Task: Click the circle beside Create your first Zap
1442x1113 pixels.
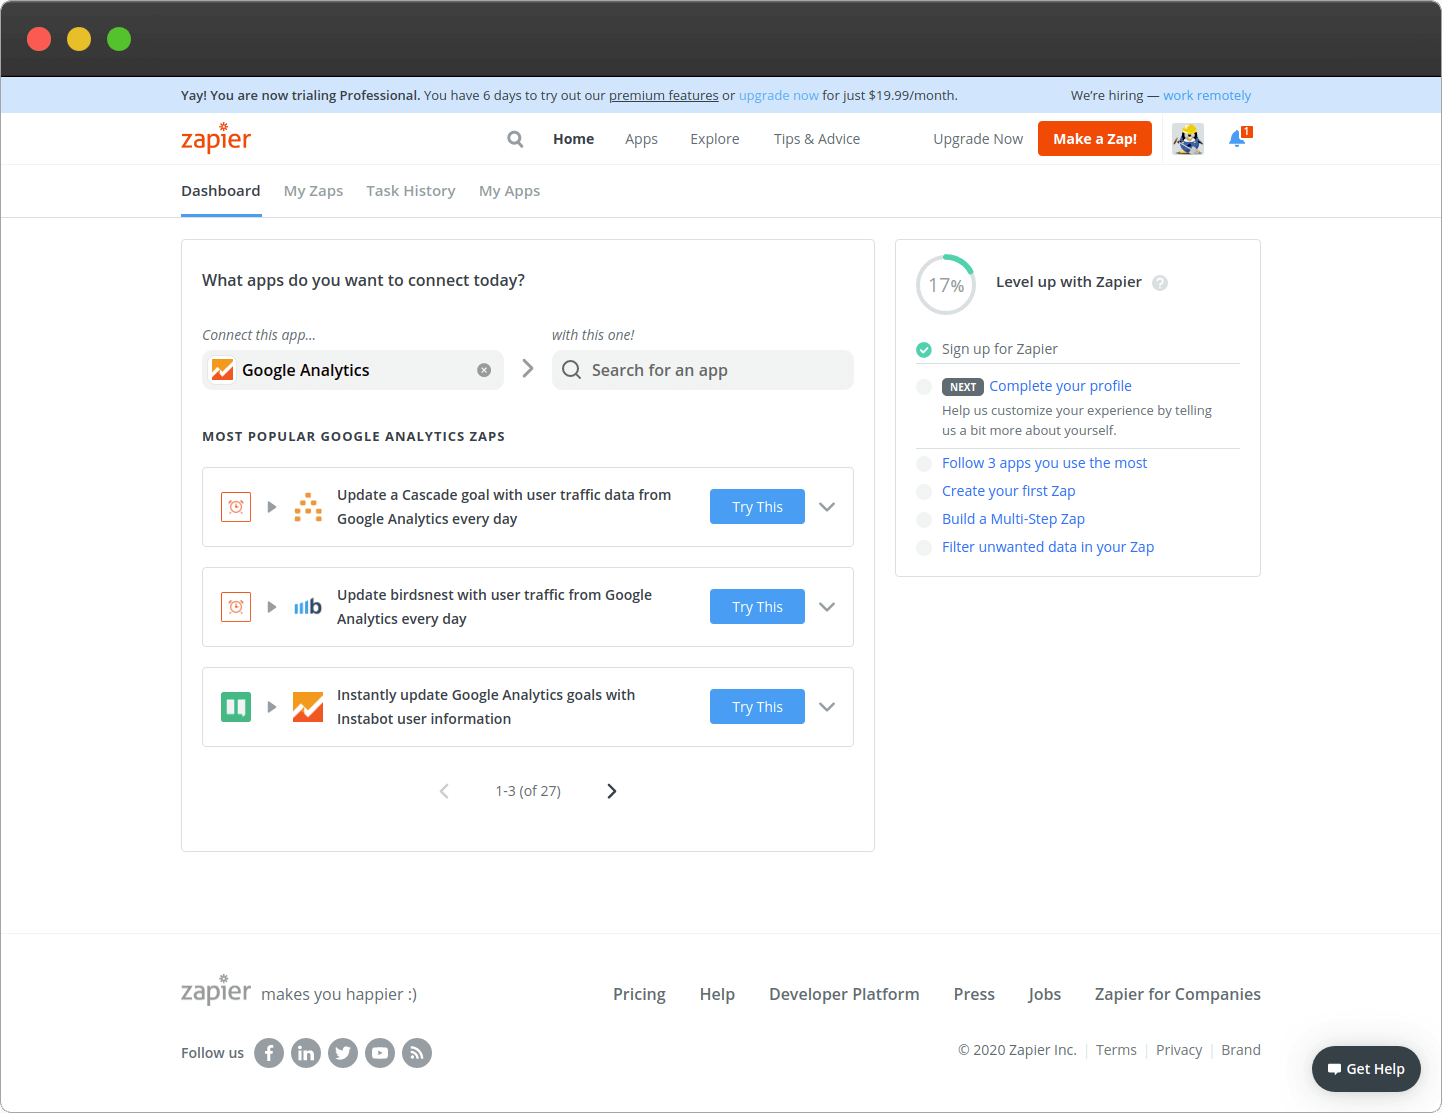Action: pos(924,492)
